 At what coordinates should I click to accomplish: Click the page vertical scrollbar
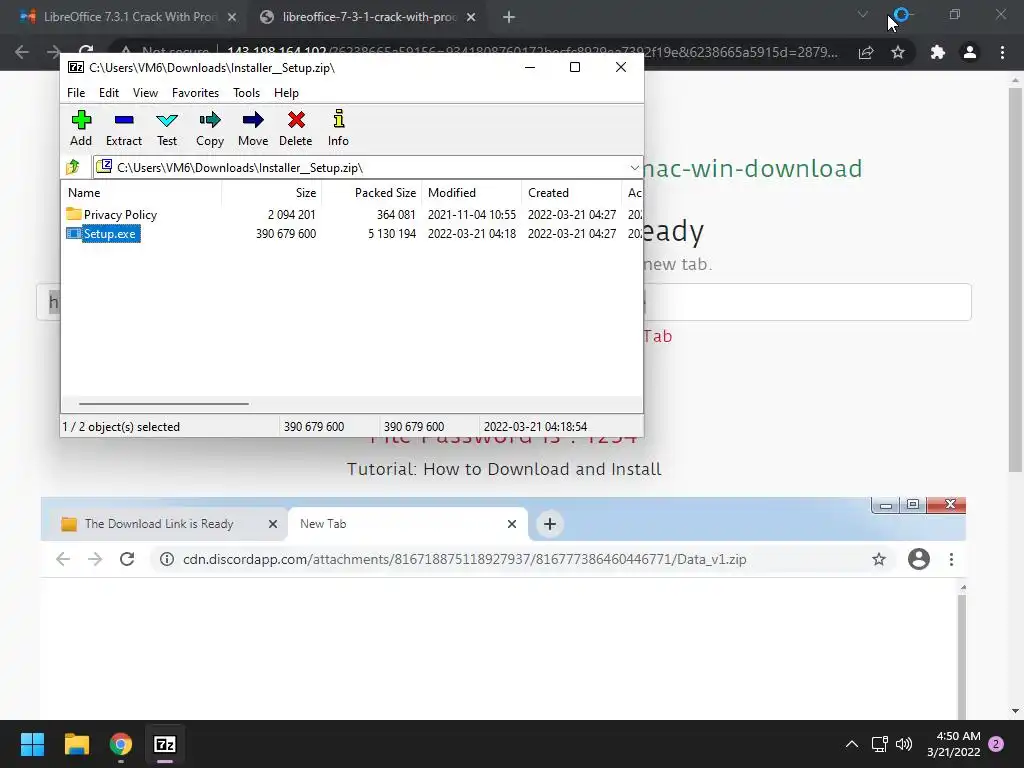1015,280
